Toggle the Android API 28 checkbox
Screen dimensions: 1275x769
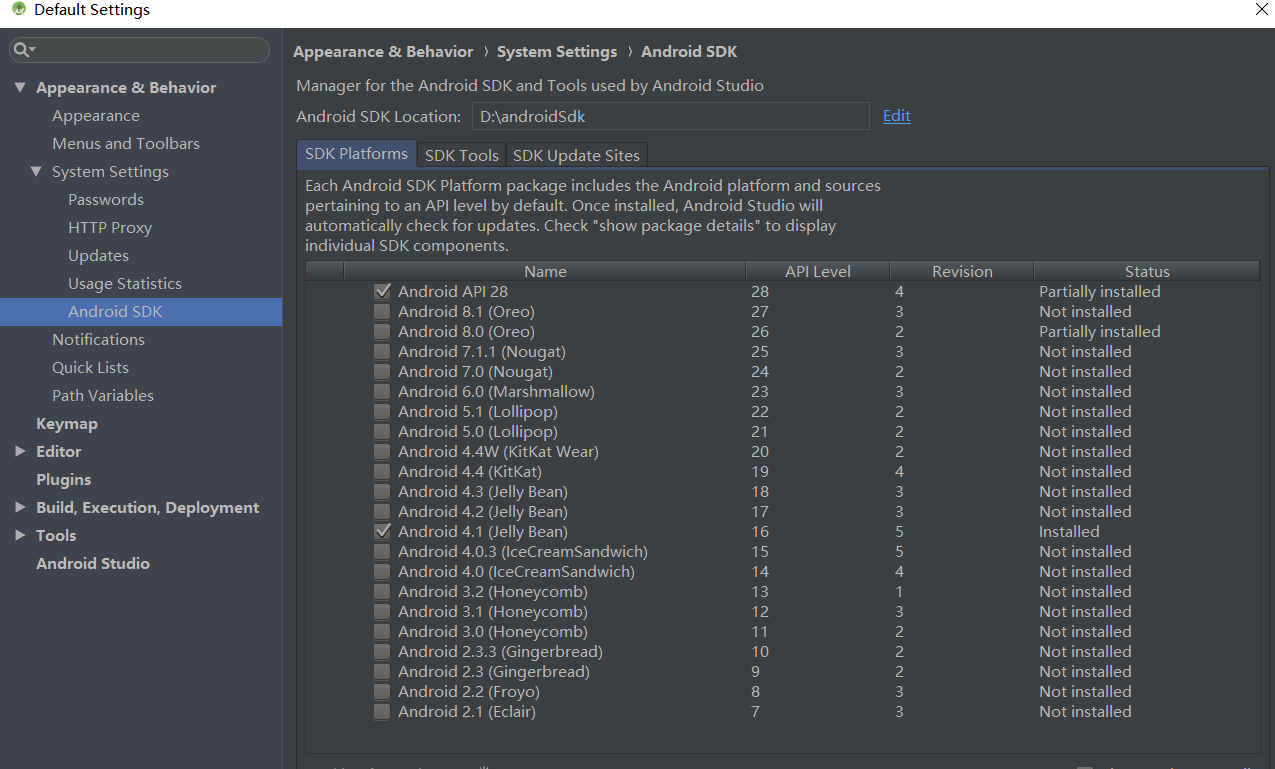point(381,292)
